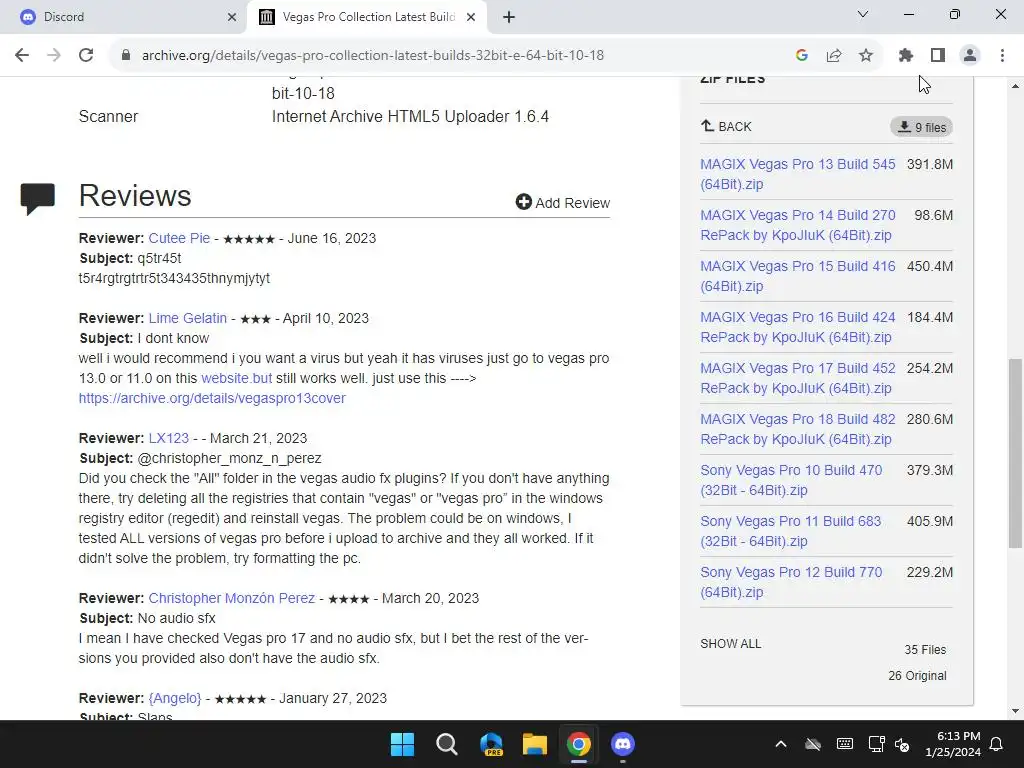Click the scrollbar up arrow
The image size is (1024, 768).
click(x=1015, y=86)
